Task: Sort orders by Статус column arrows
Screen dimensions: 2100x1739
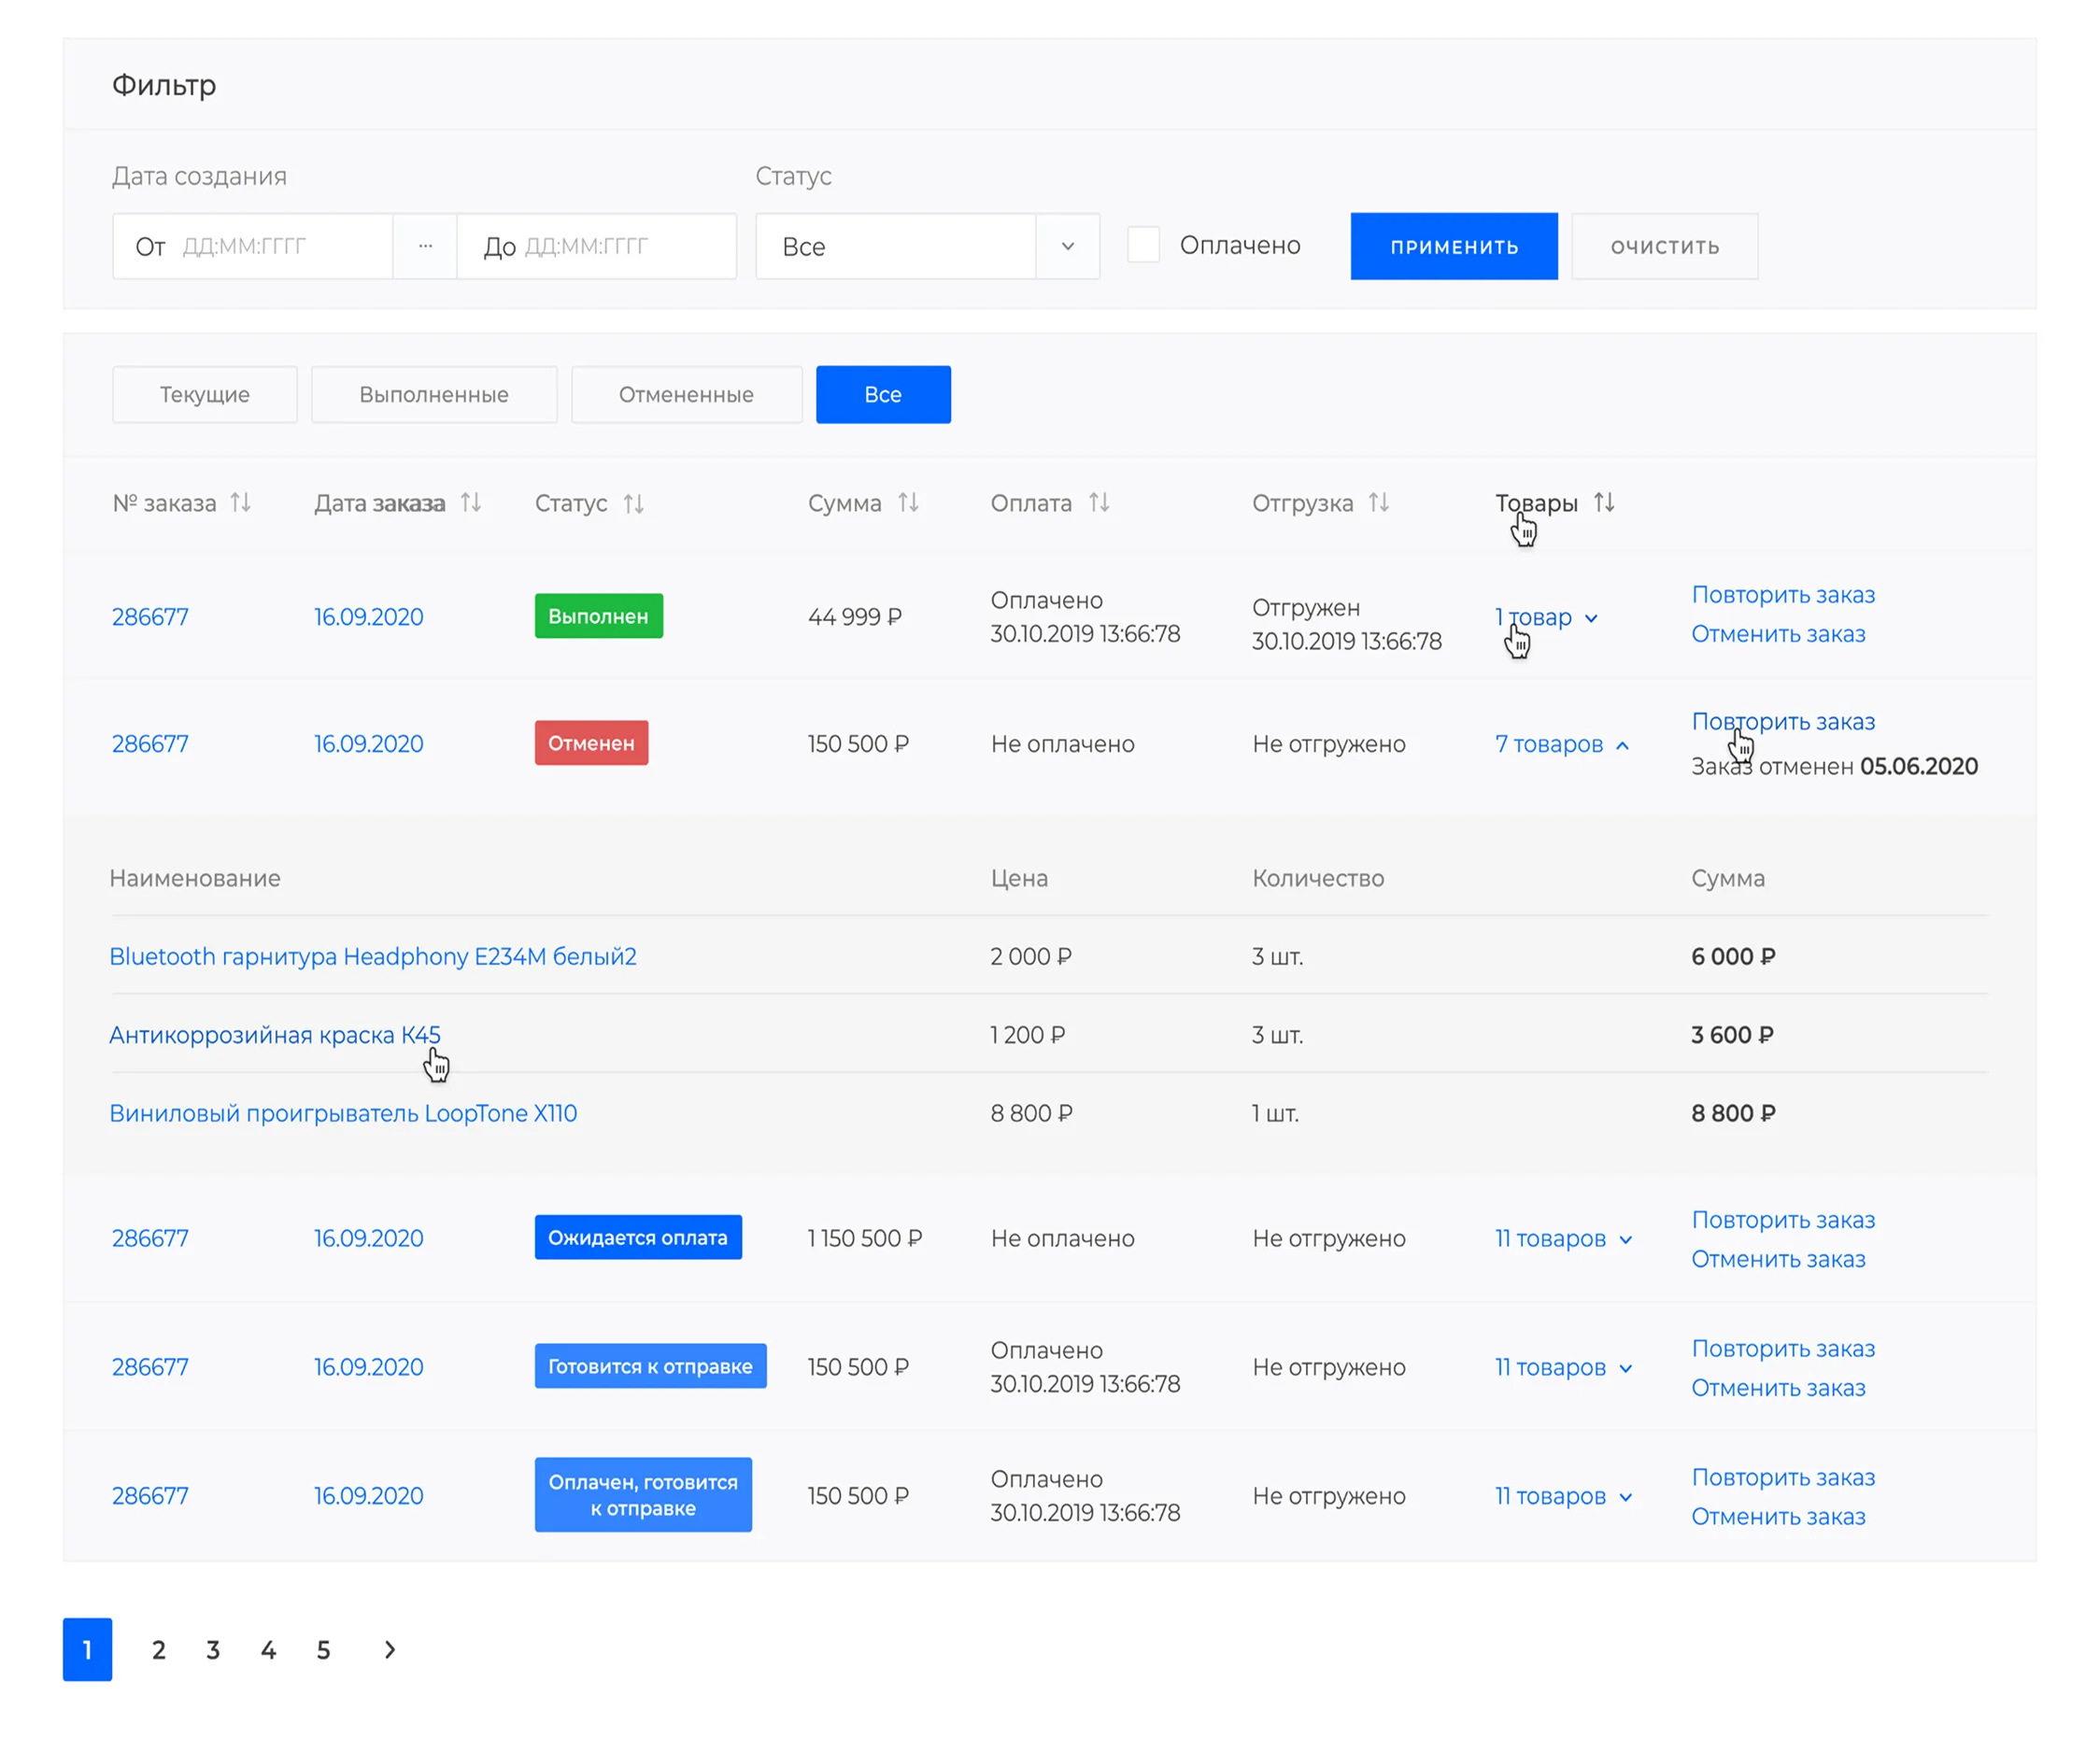Action: point(633,503)
